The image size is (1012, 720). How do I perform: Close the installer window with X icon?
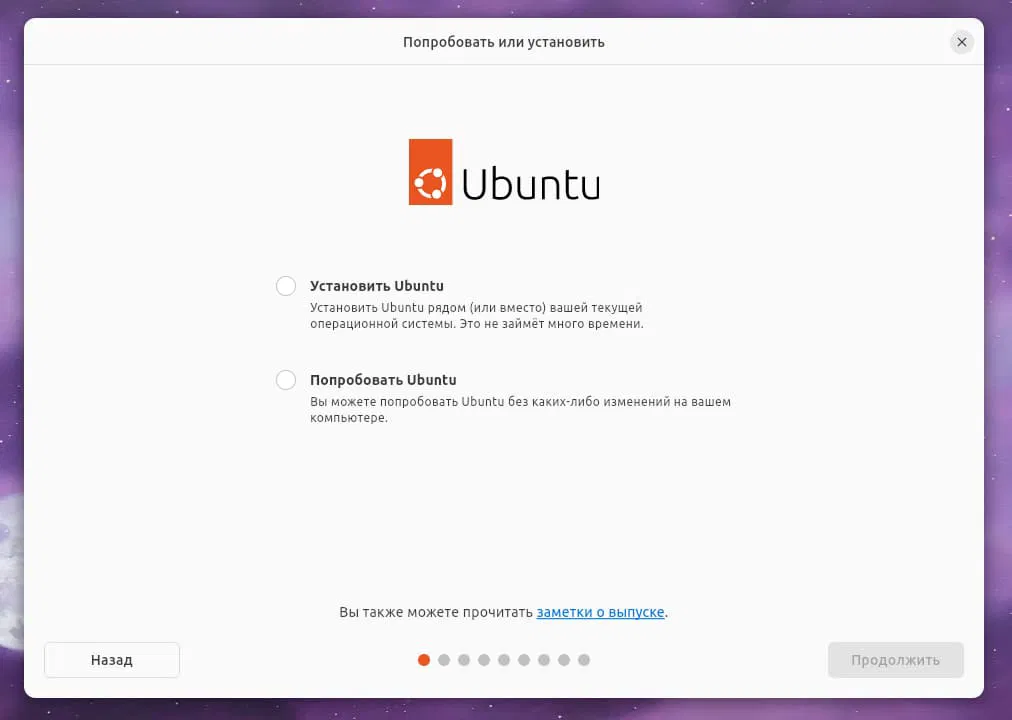tap(962, 42)
